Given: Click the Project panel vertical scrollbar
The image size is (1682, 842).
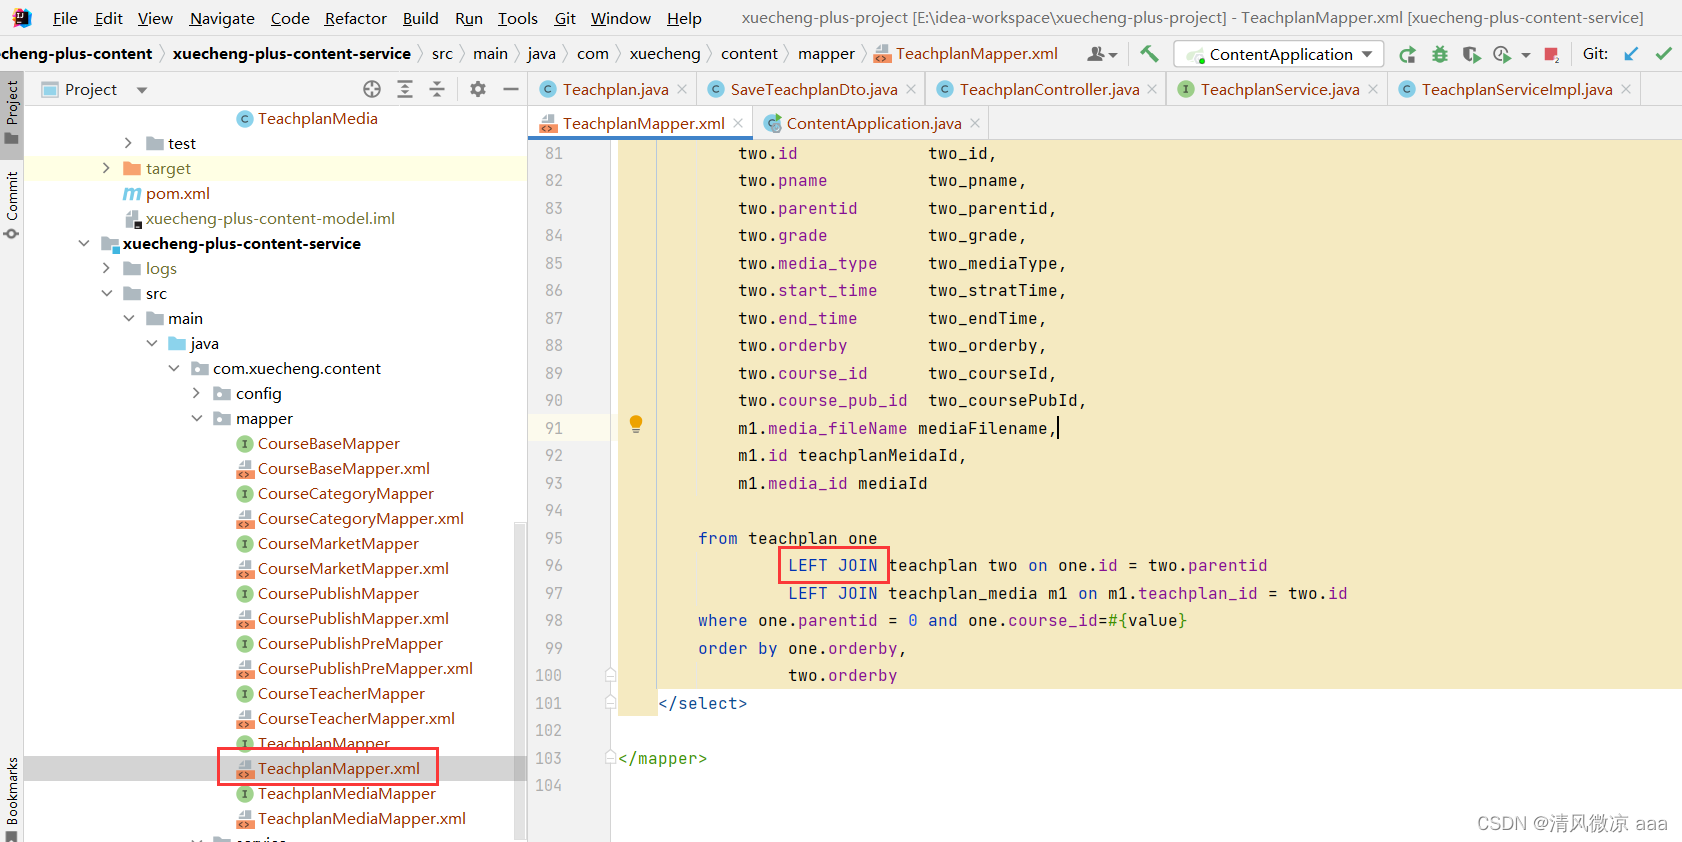Looking at the screenshot, I should pos(520,680).
